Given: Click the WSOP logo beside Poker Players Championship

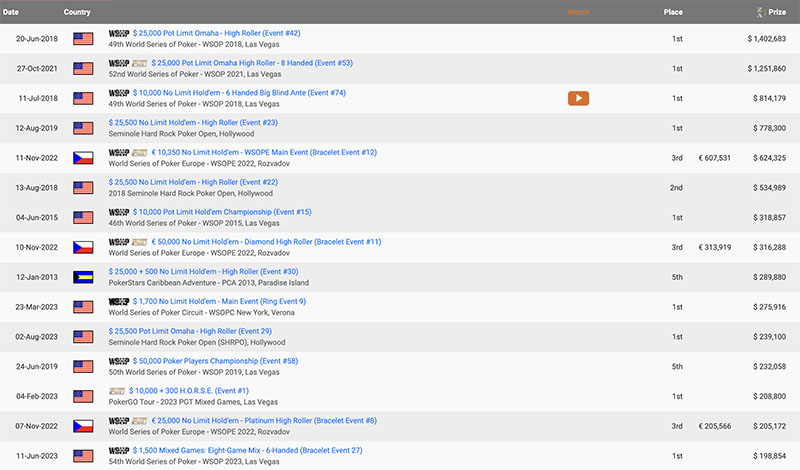Looking at the screenshot, I should click(119, 361).
